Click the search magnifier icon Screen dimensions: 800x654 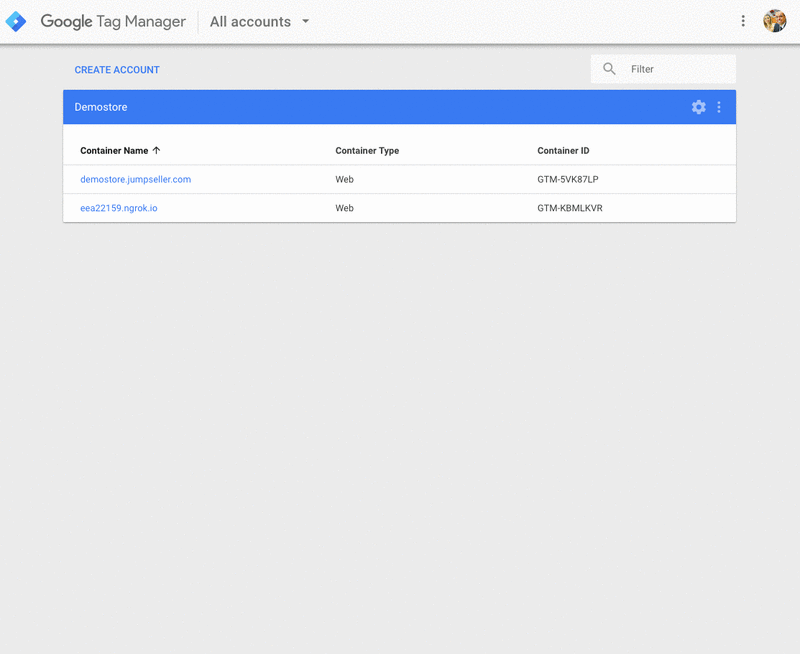[x=609, y=69]
